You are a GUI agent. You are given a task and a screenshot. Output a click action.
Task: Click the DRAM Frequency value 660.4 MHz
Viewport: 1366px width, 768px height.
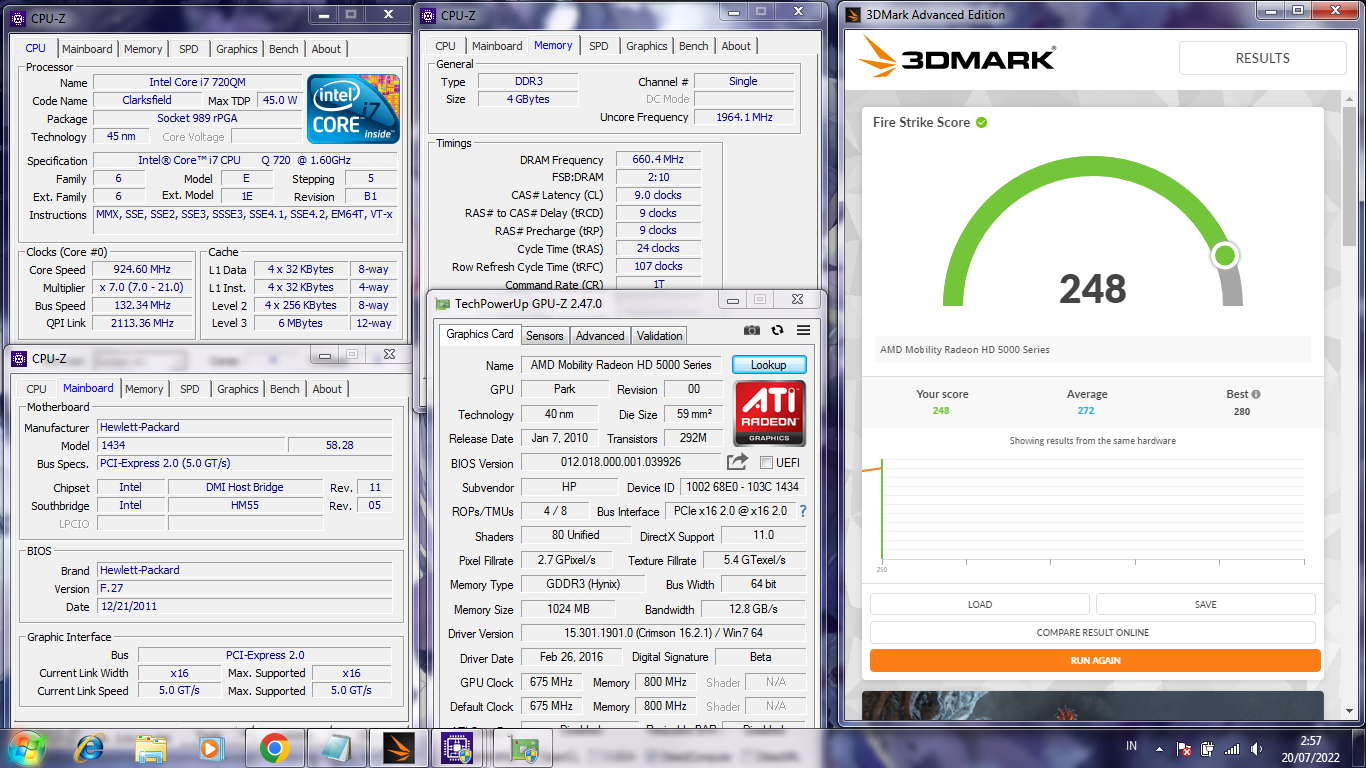(658, 159)
